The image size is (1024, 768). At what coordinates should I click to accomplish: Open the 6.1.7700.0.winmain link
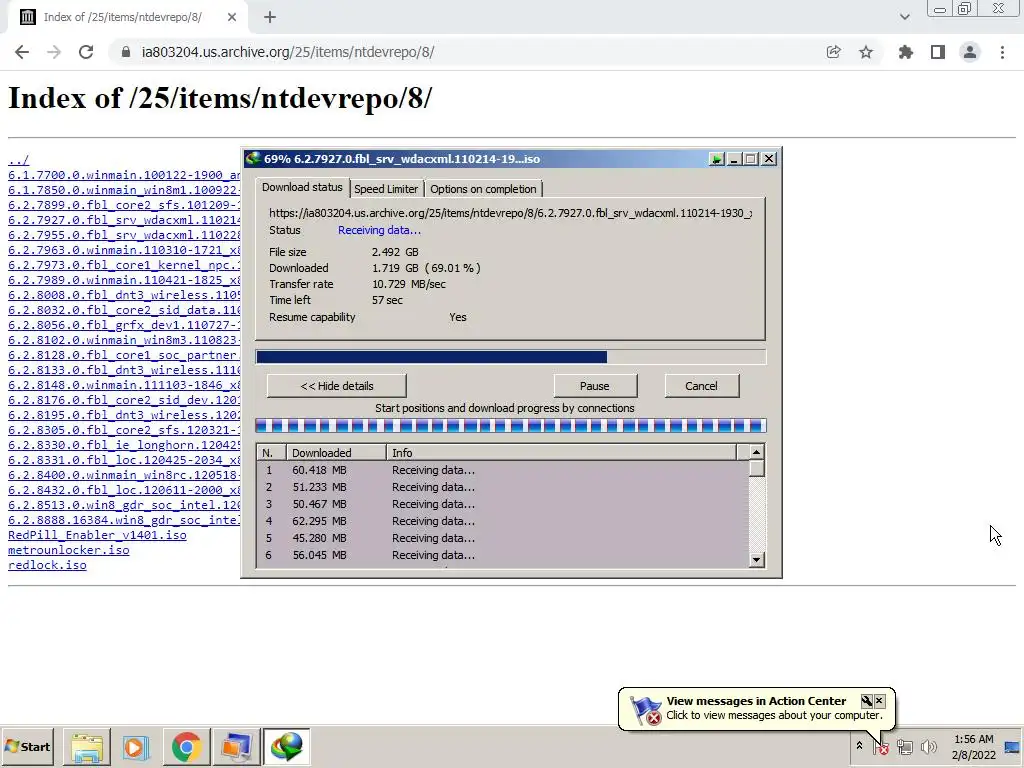[x=124, y=175]
